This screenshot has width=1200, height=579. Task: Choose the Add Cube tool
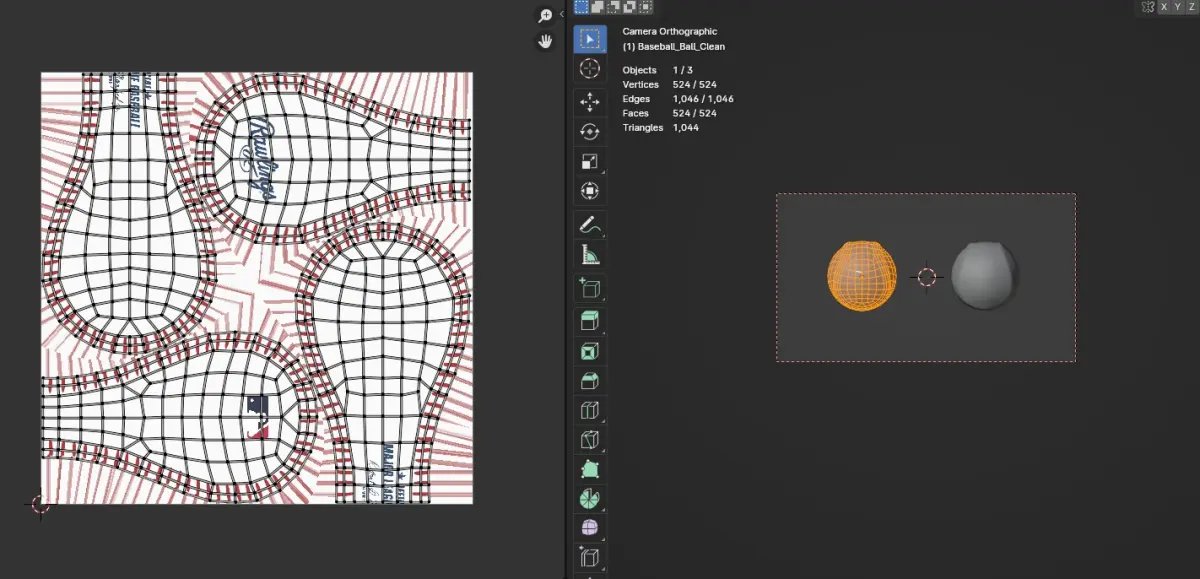[589, 288]
